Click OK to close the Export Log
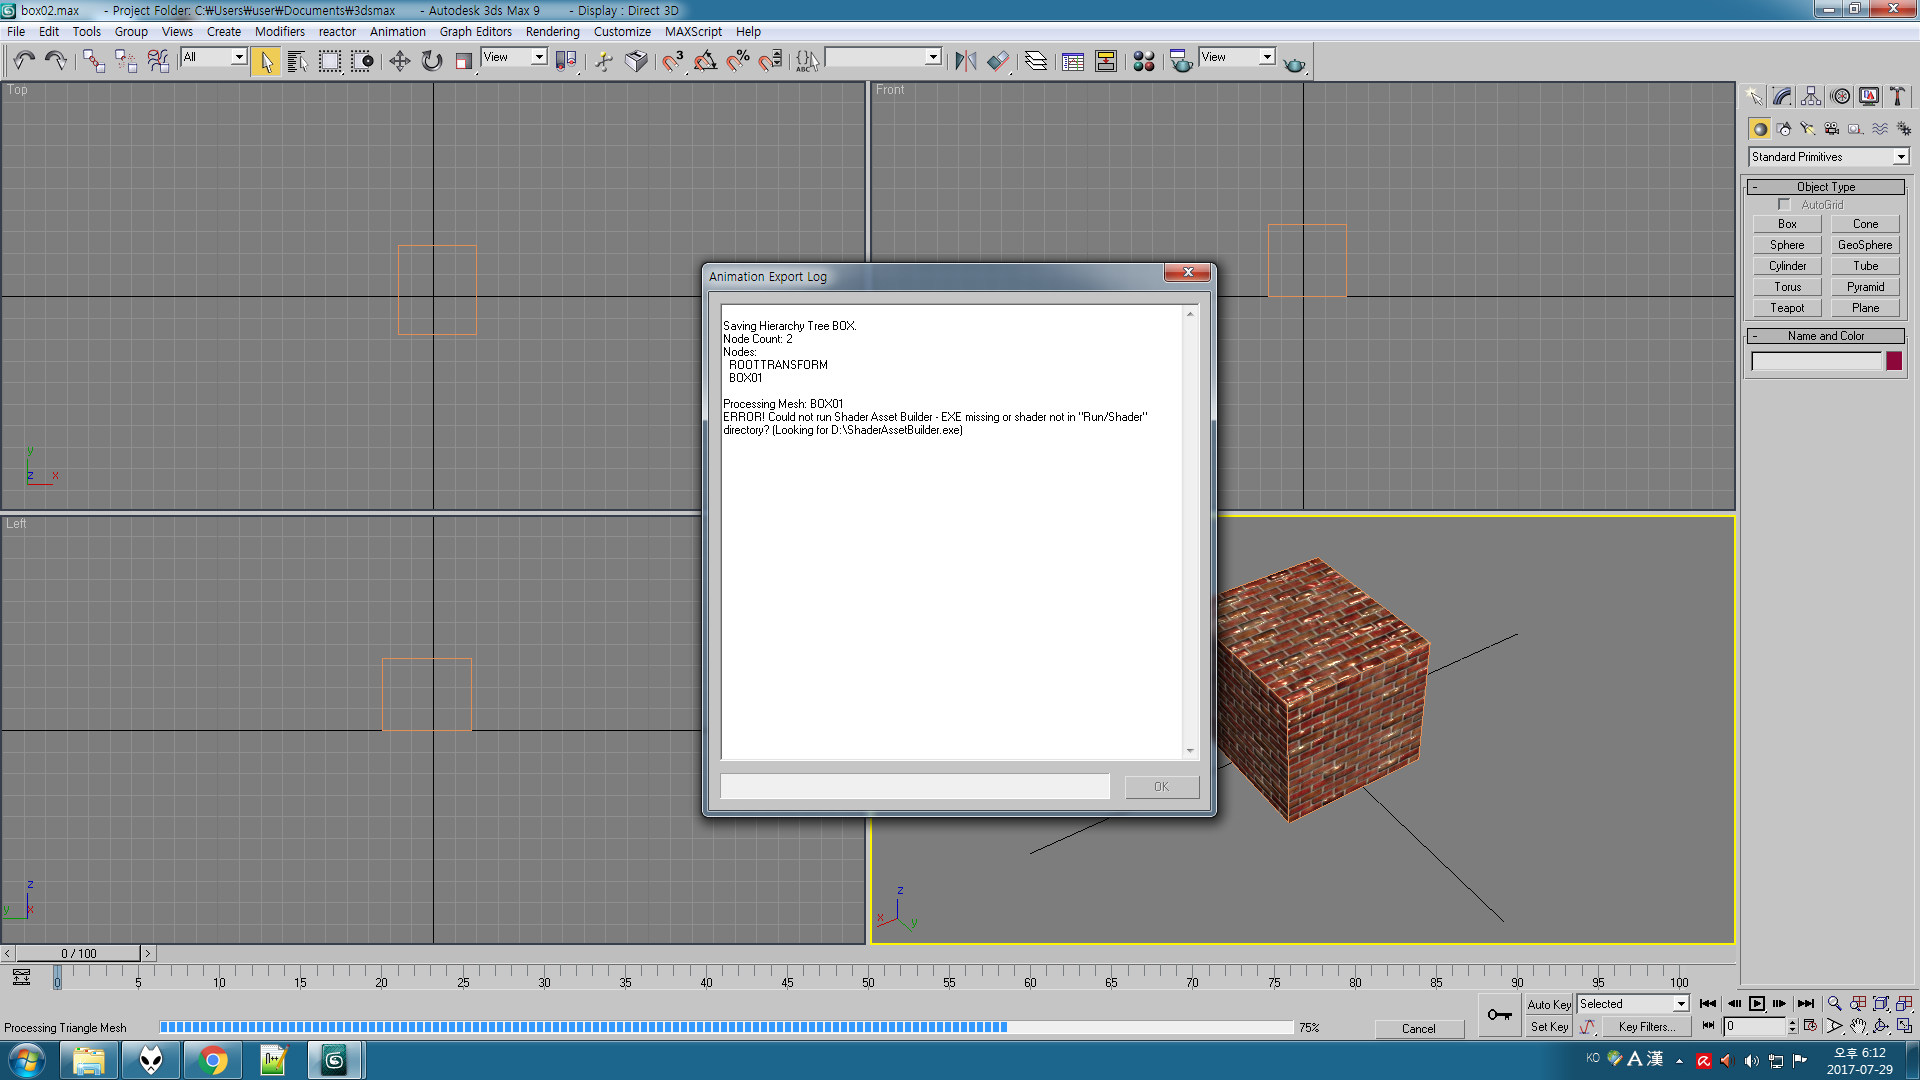Viewport: 1920px width, 1080px height. tap(1160, 786)
